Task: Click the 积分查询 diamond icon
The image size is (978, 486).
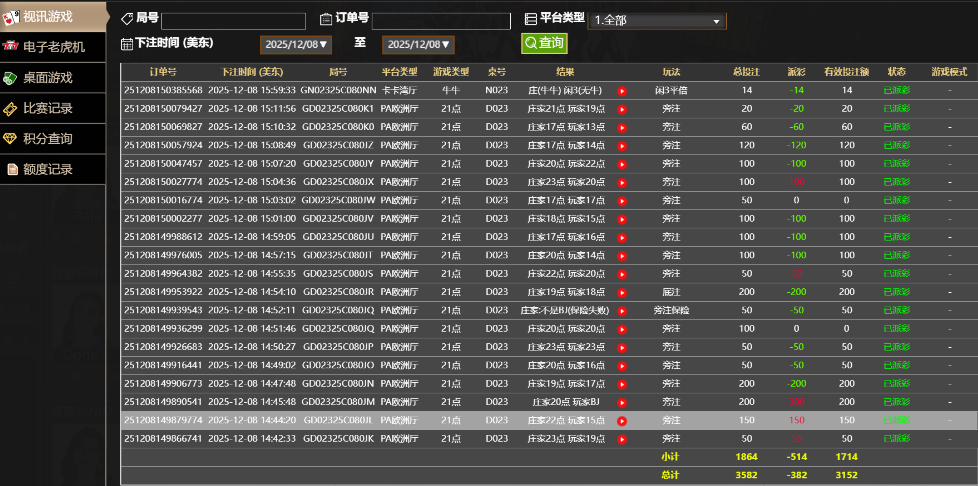Action: pos(11,139)
